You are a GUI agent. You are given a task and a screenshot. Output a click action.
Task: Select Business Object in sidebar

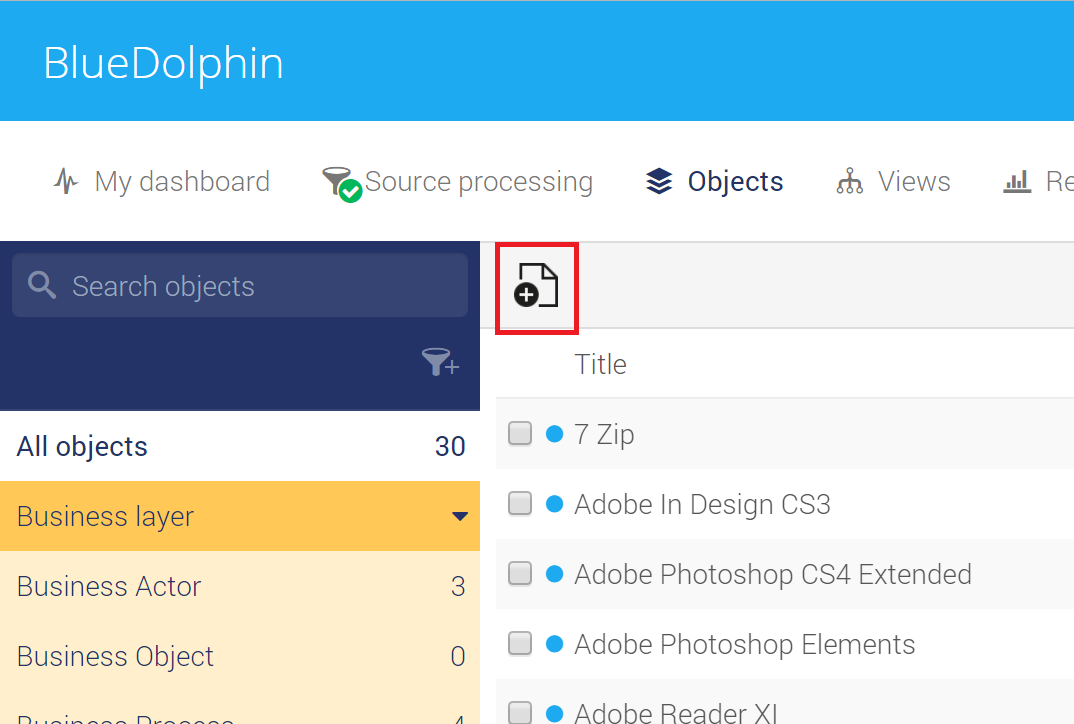240,656
